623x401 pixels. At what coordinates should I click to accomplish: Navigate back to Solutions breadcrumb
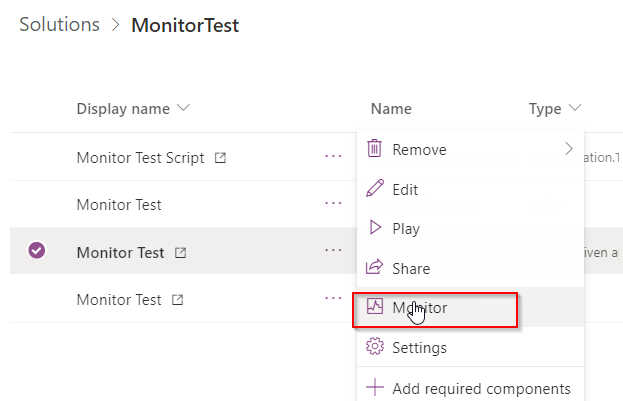pos(60,25)
